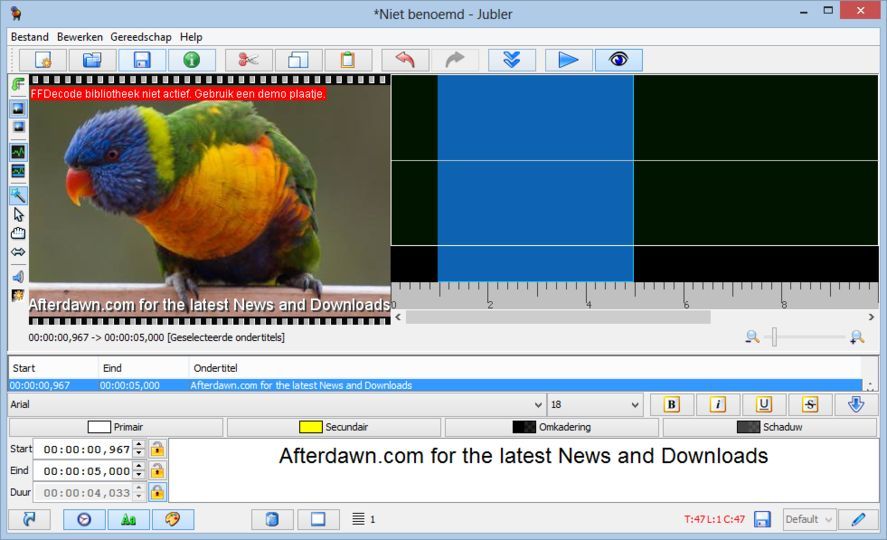The width and height of the screenshot is (887, 540).
Task: Toggle the first video frame display button
Action: click(x=18, y=108)
